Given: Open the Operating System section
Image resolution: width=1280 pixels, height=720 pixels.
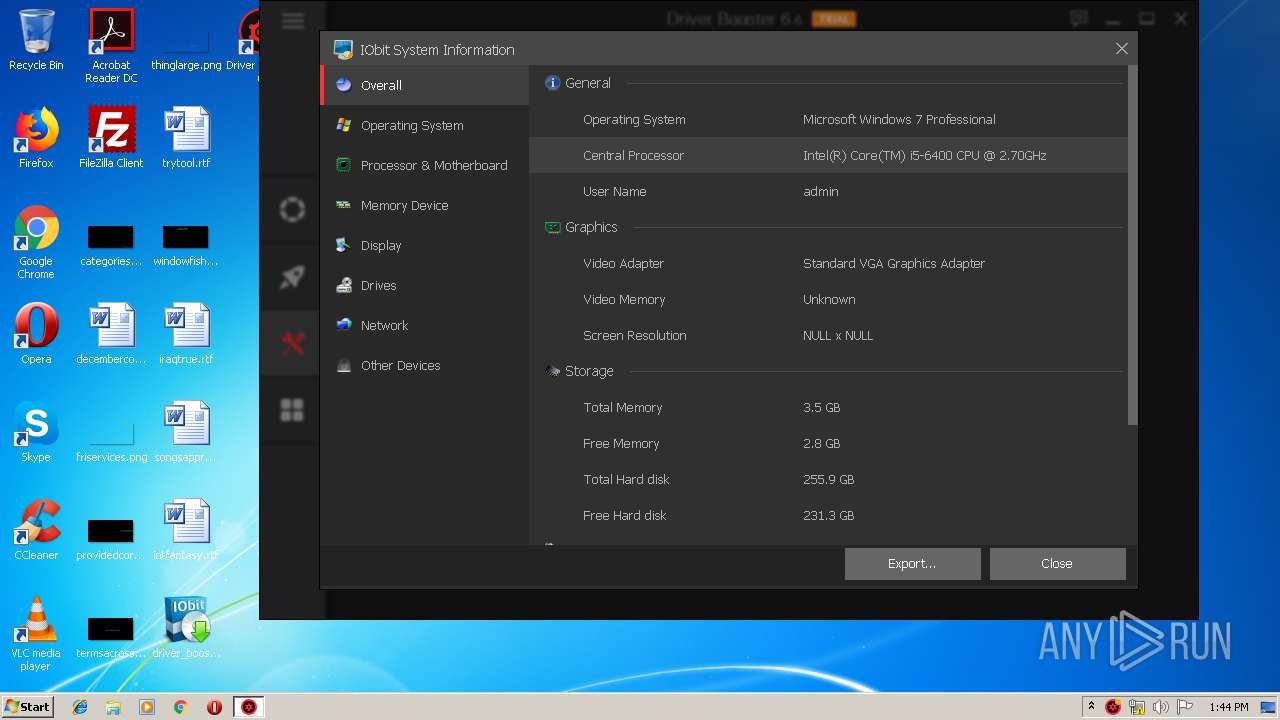Looking at the screenshot, I should point(425,125).
